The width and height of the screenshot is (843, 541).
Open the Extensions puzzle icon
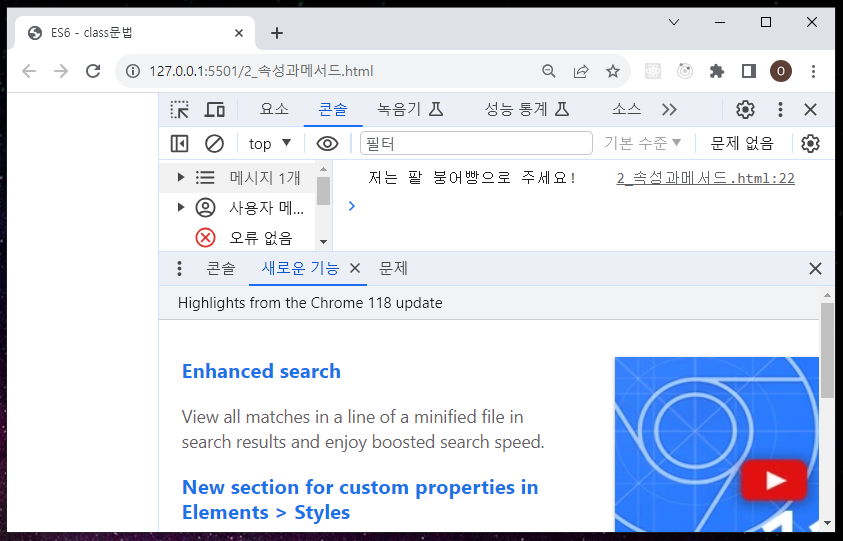coord(717,71)
